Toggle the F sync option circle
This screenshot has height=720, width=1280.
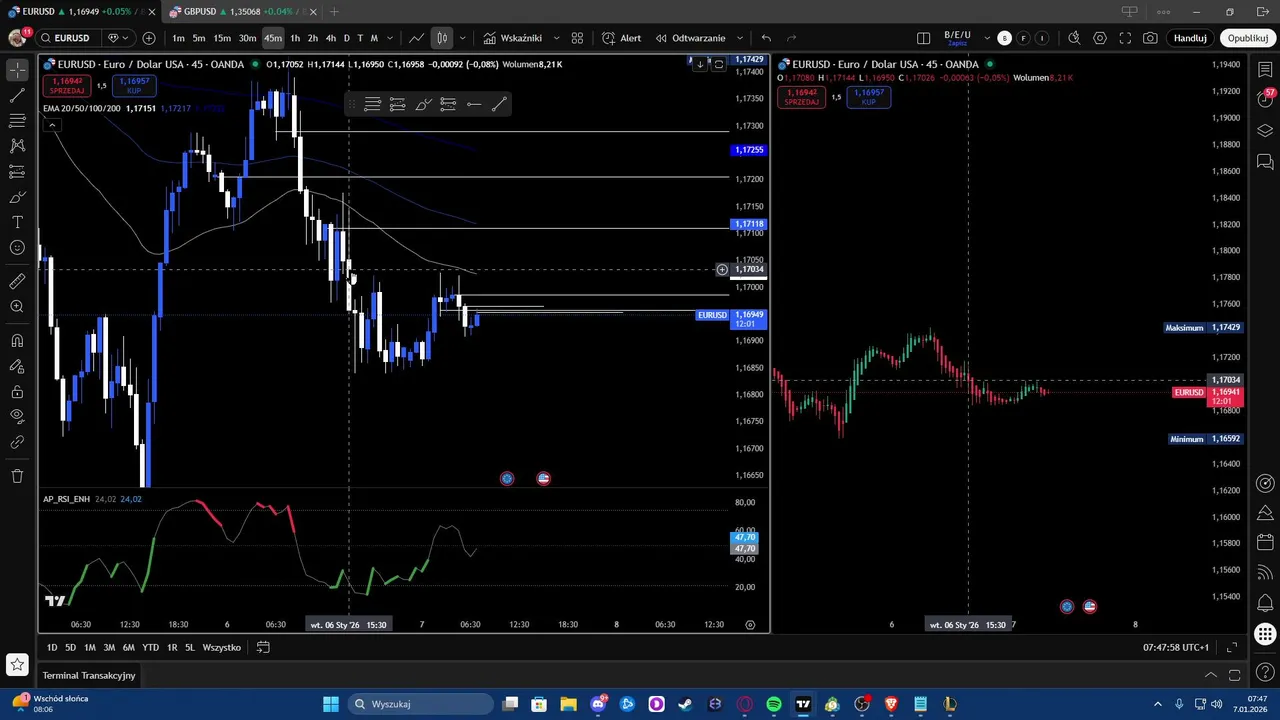(1023, 38)
